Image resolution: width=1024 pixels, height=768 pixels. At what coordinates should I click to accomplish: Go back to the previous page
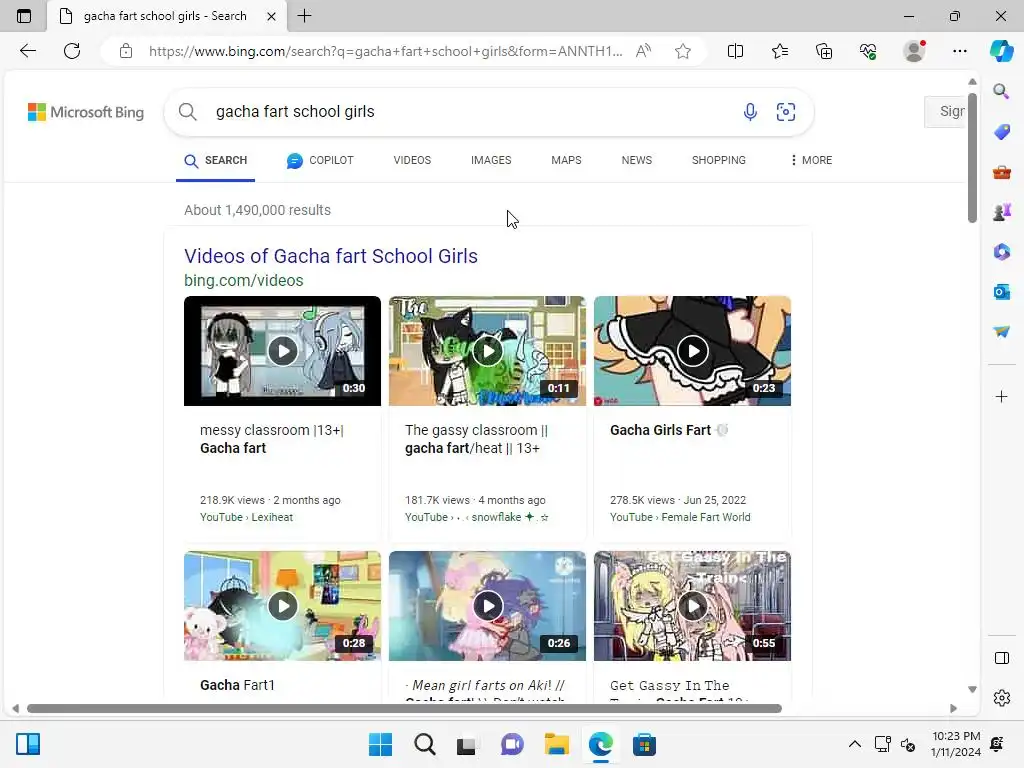tap(27, 51)
